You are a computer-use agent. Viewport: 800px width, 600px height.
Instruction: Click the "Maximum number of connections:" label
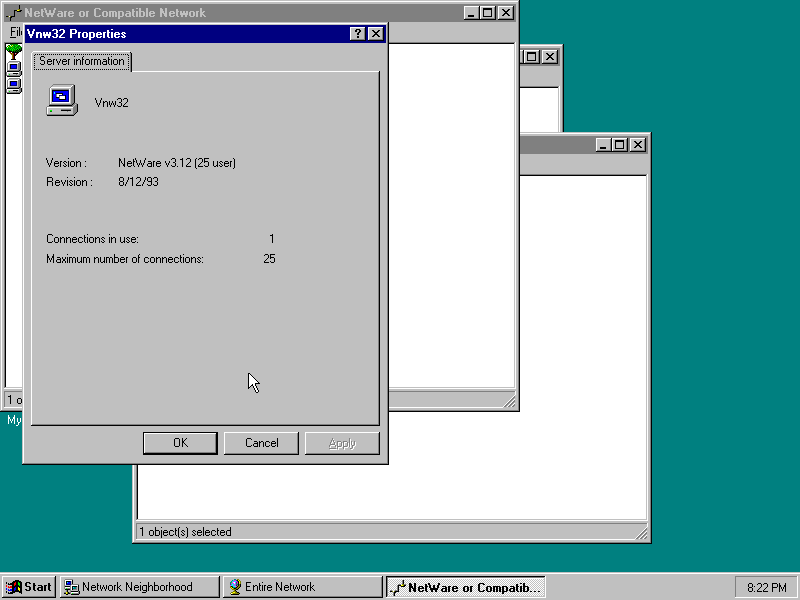pyautogui.click(x=125, y=259)
